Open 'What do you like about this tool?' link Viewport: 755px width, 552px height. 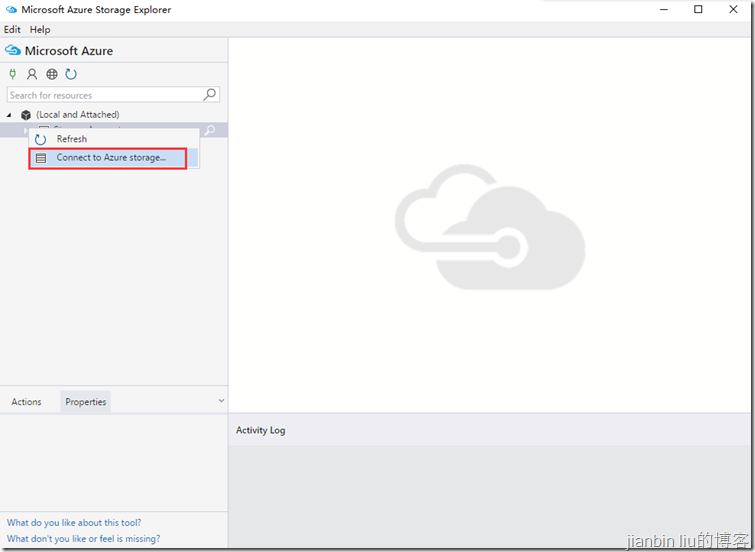[74, 523]
